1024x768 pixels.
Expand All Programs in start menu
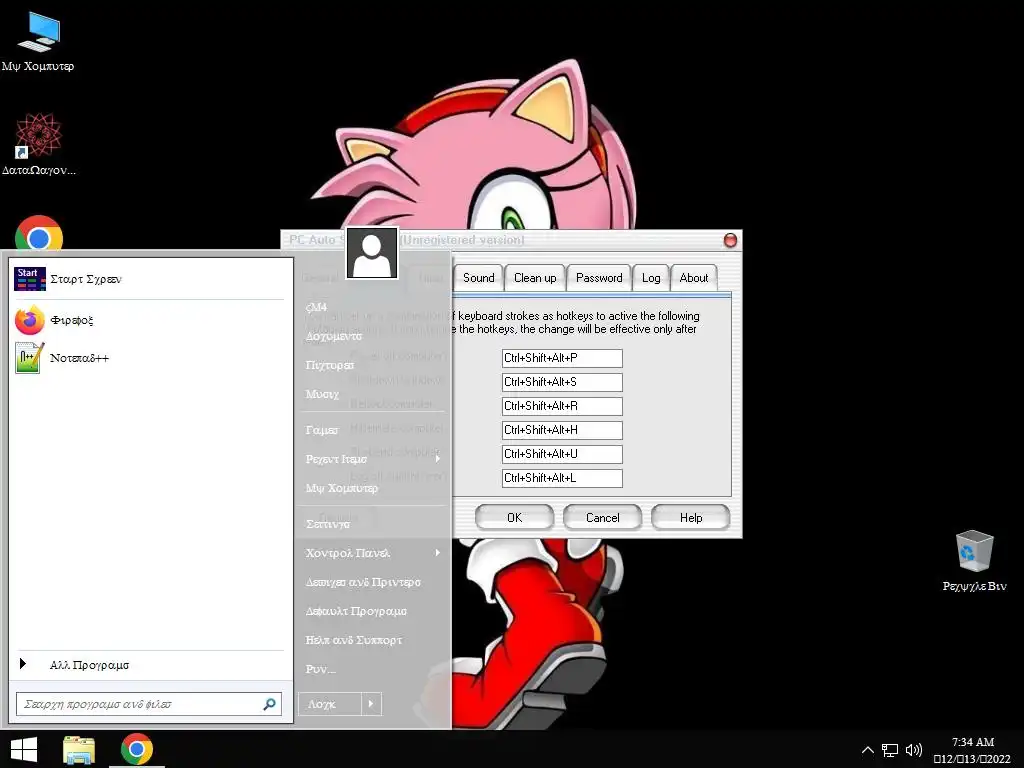tap(149, 665)
